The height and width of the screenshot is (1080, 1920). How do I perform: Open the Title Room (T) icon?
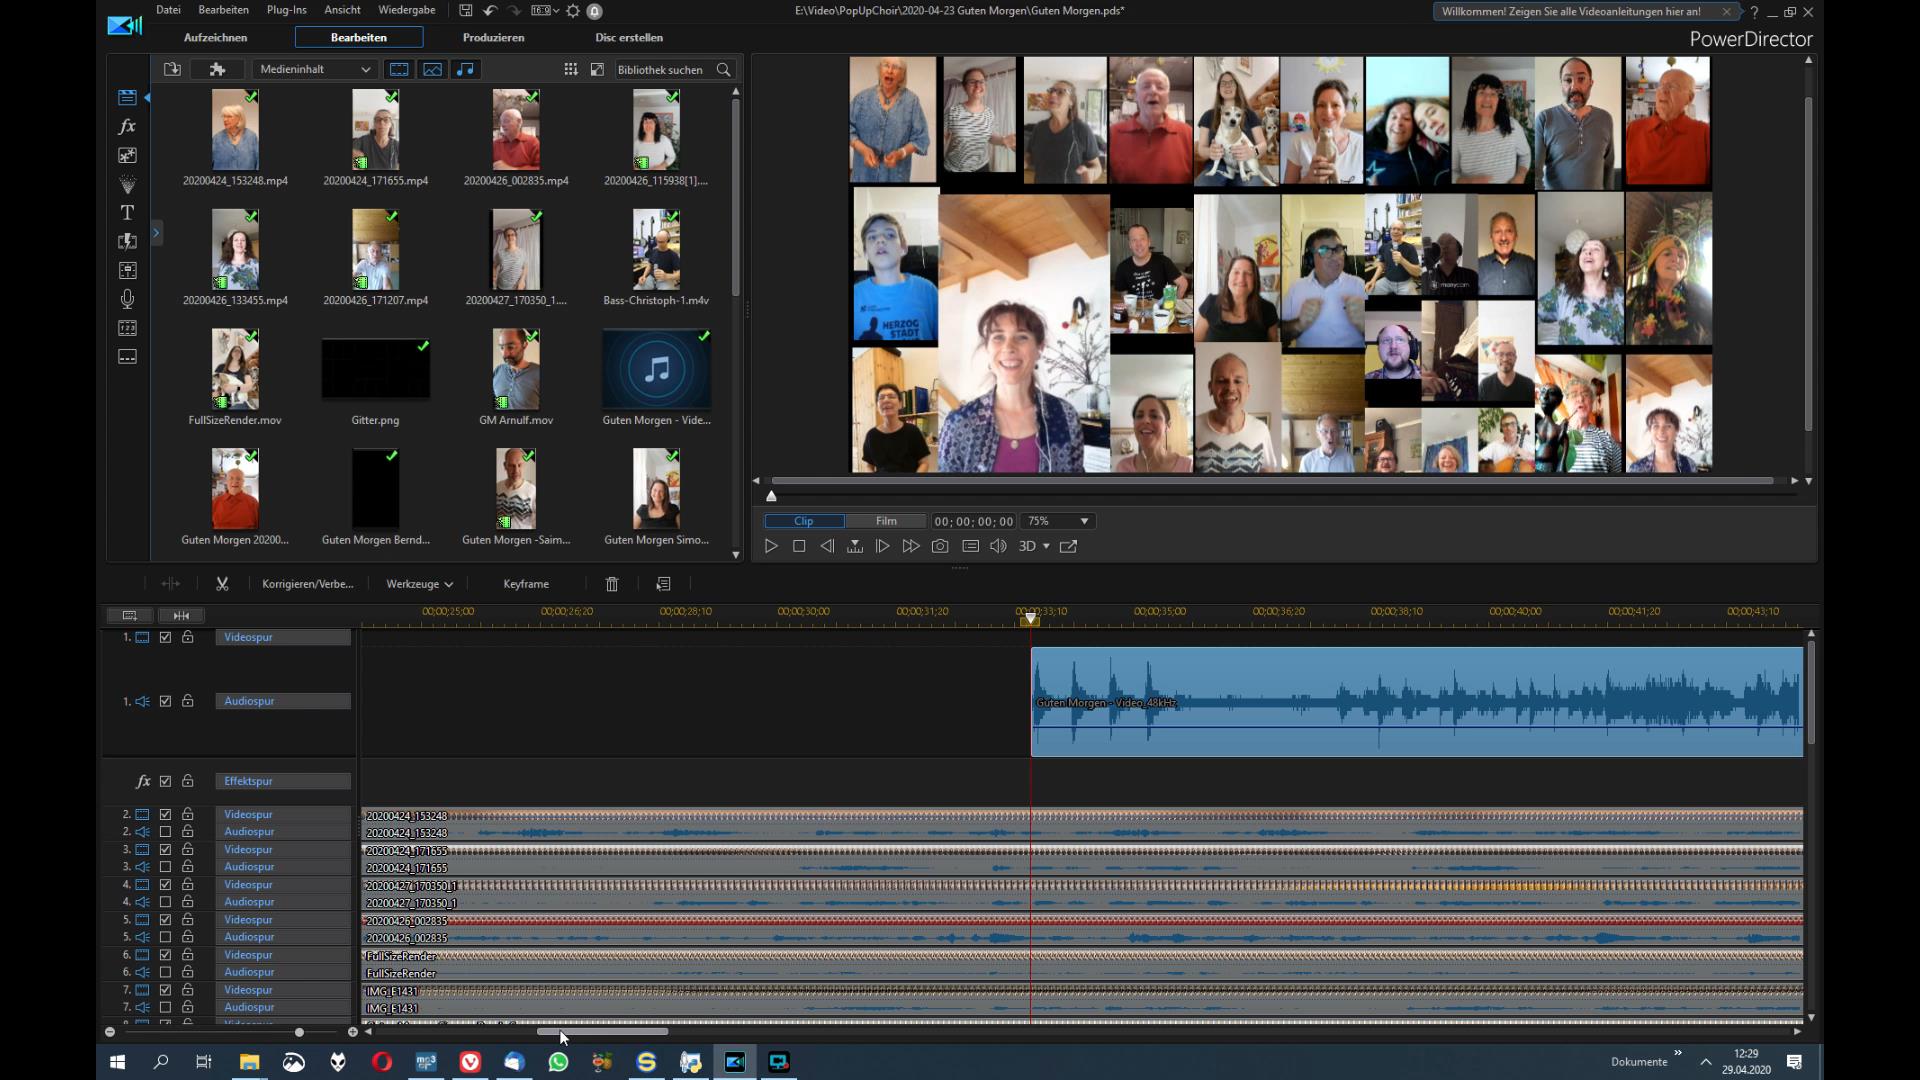[x=127, y=212]
